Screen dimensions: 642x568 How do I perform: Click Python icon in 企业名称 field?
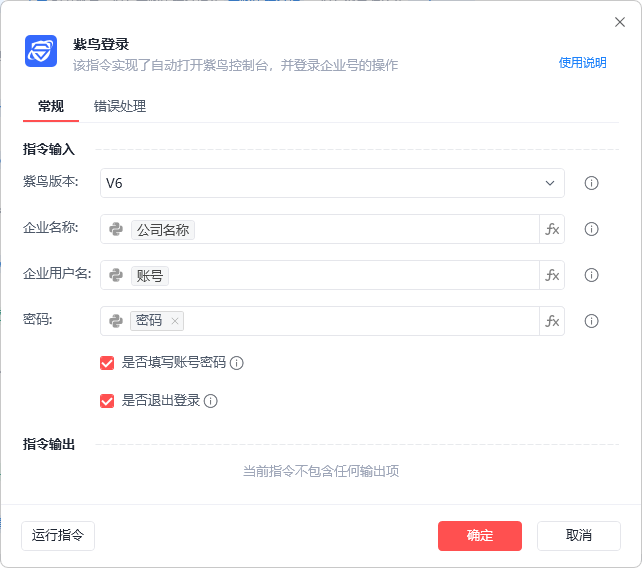point(116,229)
